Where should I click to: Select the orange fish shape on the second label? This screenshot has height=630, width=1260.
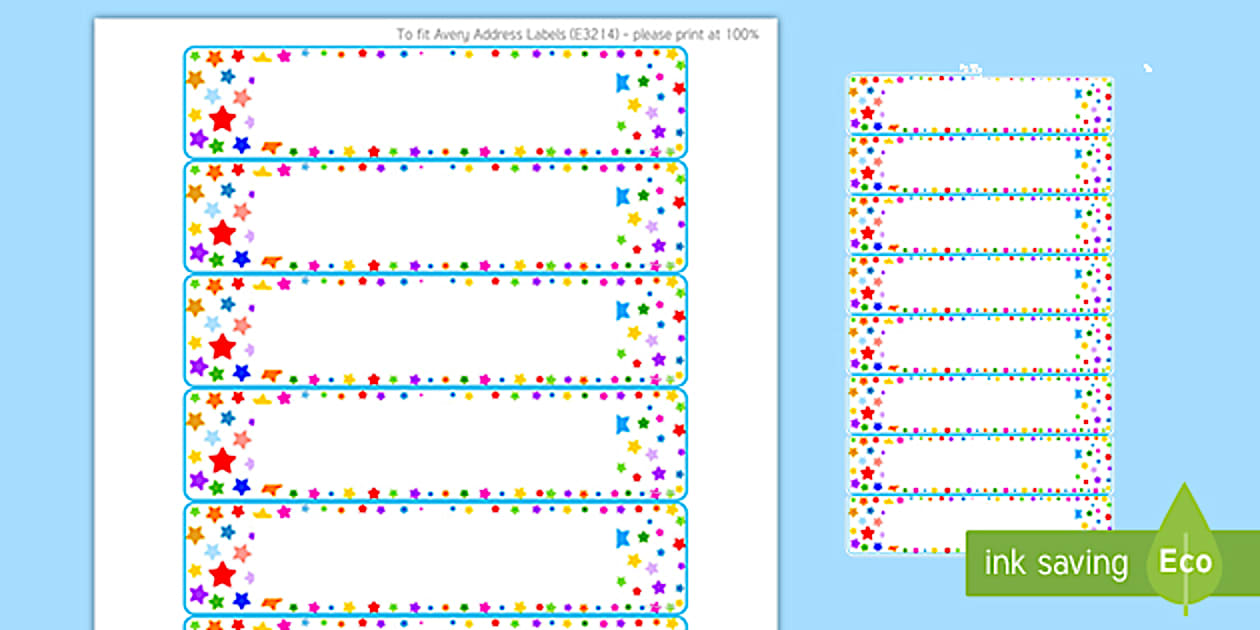click(271, 261)
